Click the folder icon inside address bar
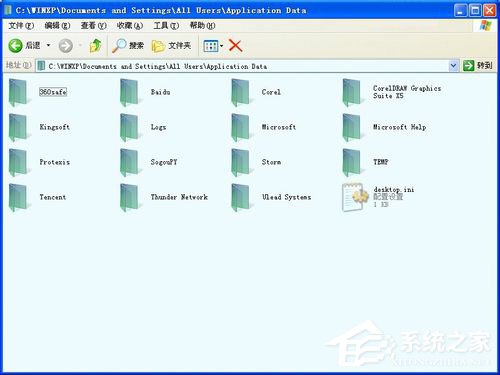 pos(41,66)
